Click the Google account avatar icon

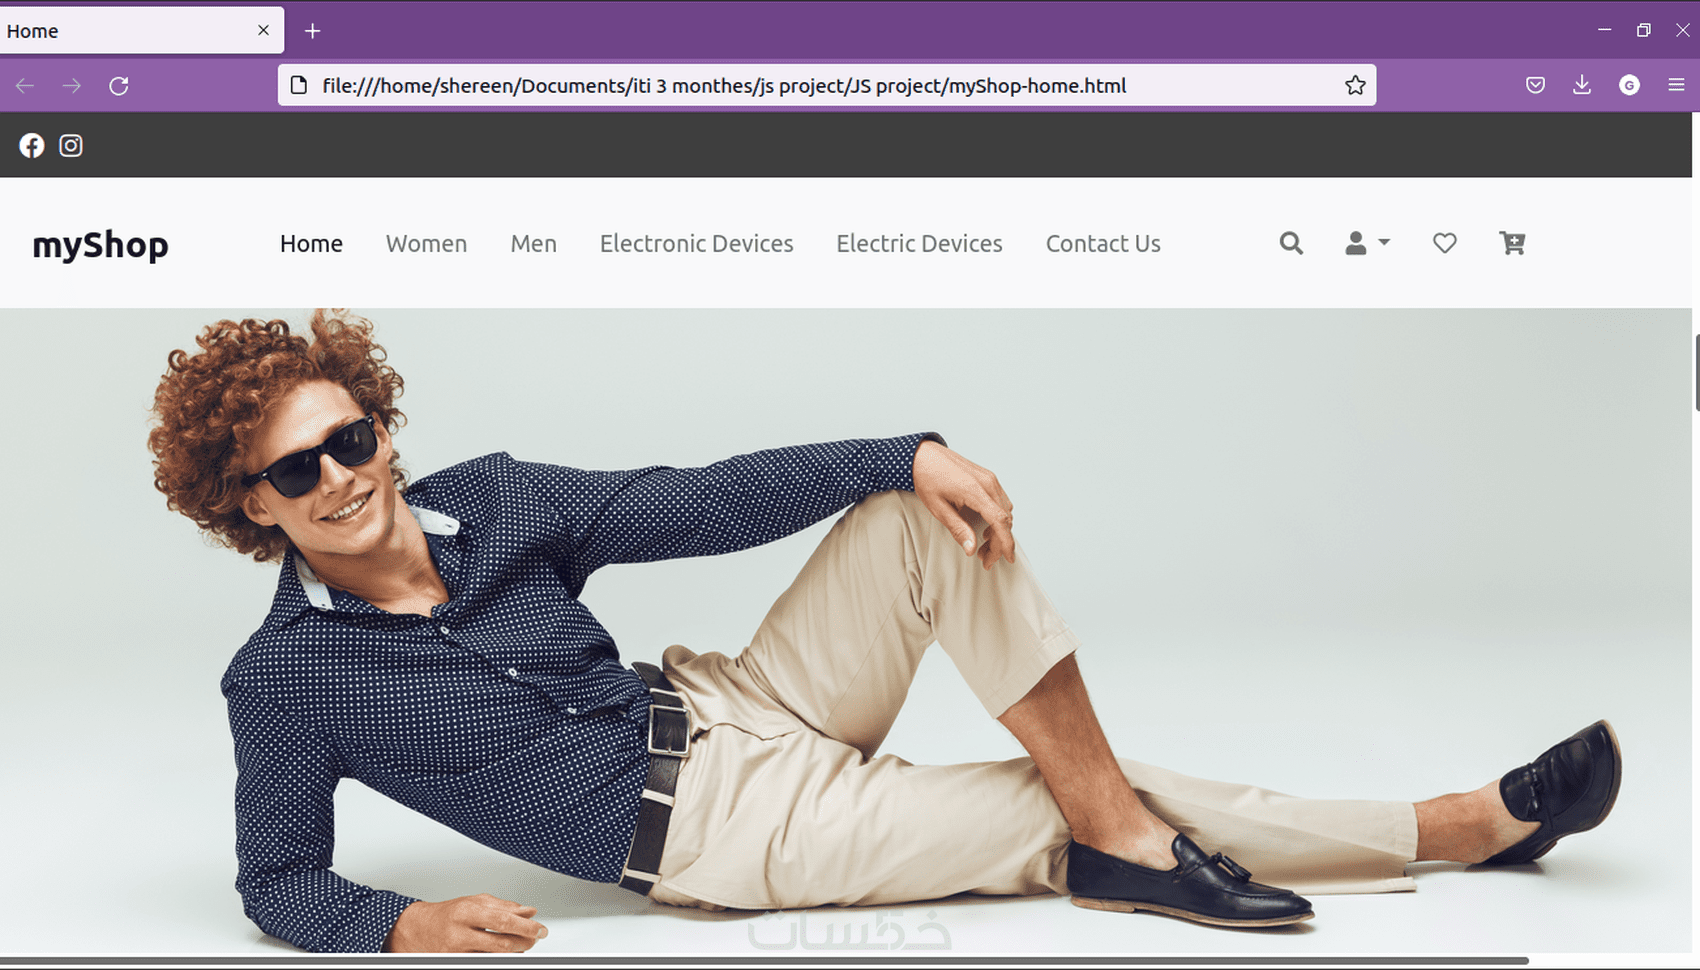(1629, 85)
